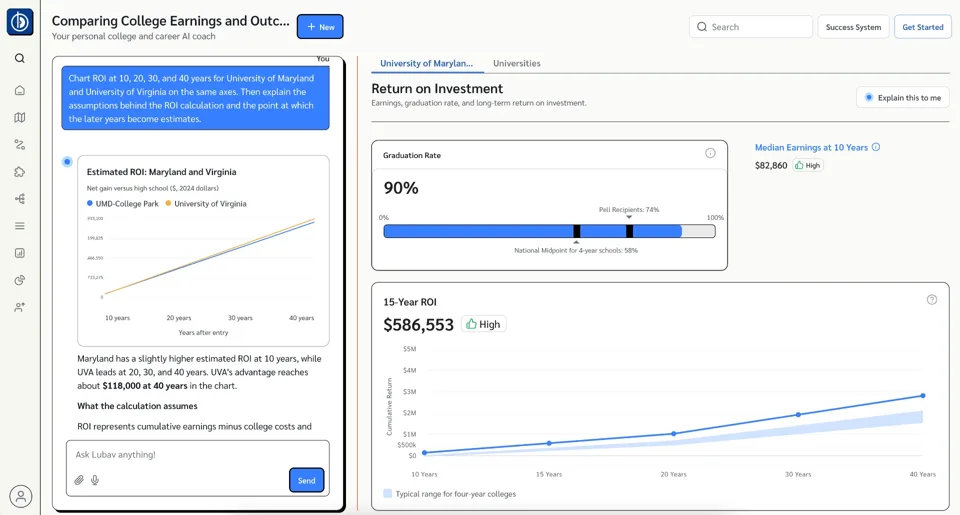Click the 15-Year ROI help question icon

coord(932,299)
